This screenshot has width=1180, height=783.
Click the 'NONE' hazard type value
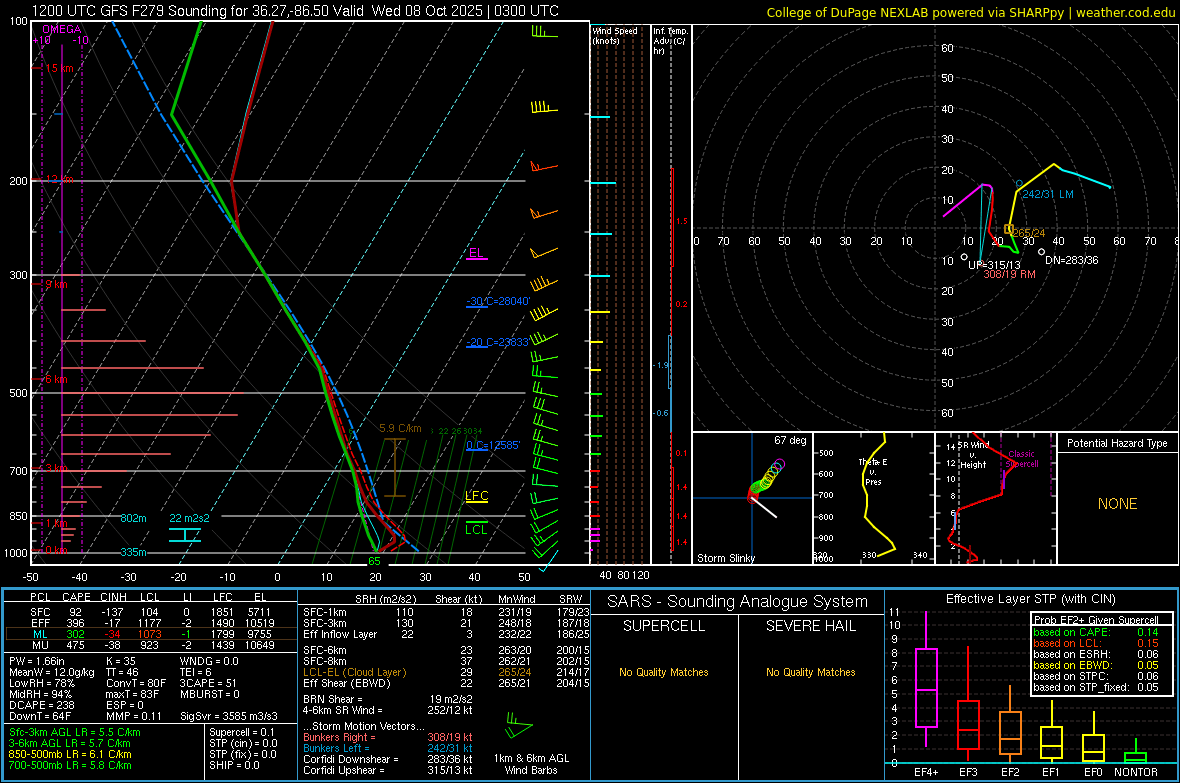[x=1117, y=504]
